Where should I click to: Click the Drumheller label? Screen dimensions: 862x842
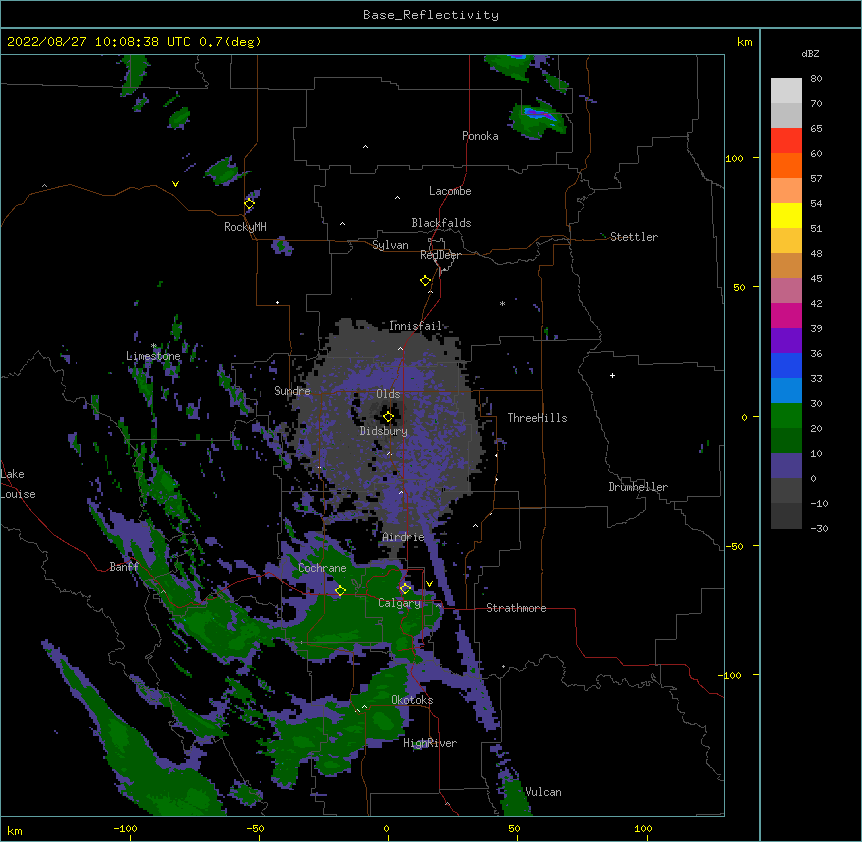638,487
